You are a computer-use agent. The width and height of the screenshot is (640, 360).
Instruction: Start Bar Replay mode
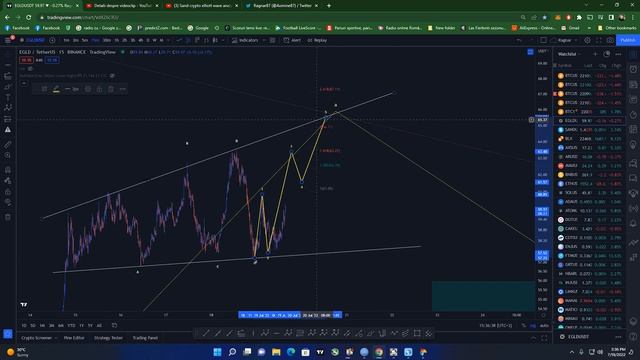[317, 40]
